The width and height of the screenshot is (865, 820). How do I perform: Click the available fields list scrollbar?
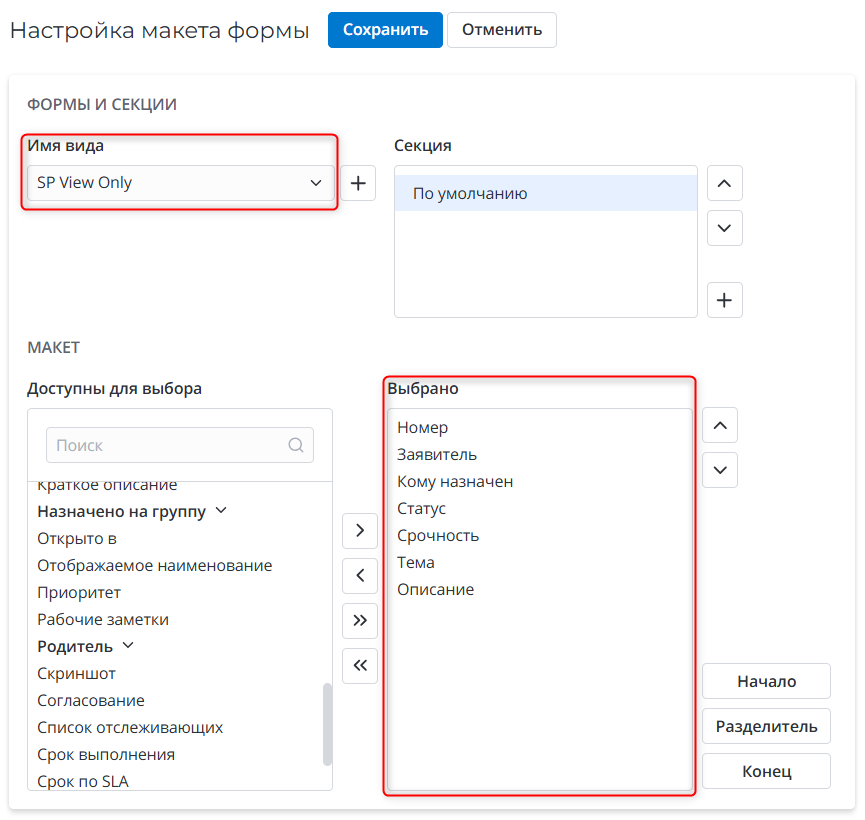tap(327, 724)
